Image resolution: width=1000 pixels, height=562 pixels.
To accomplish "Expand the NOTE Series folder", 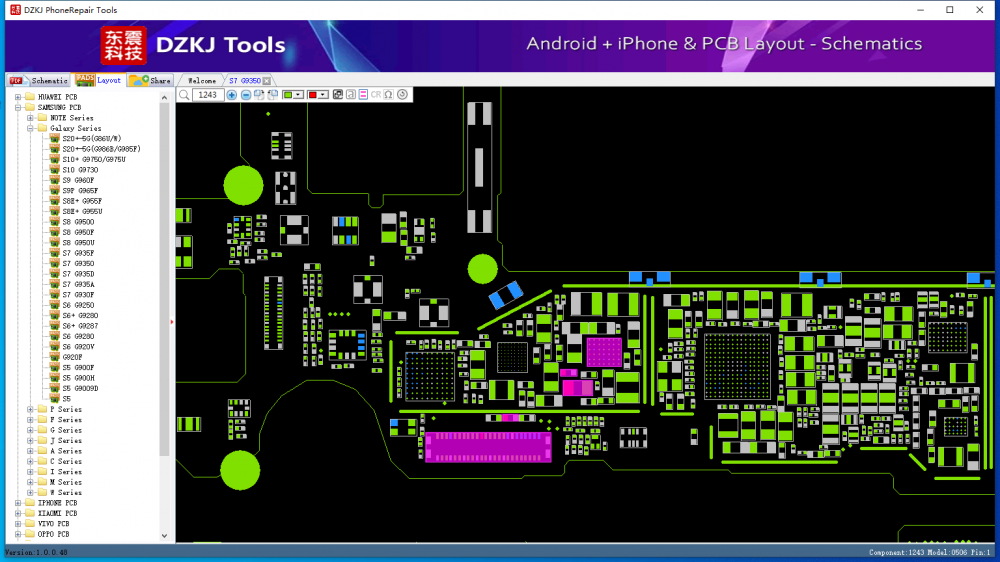I will [30, 118].
